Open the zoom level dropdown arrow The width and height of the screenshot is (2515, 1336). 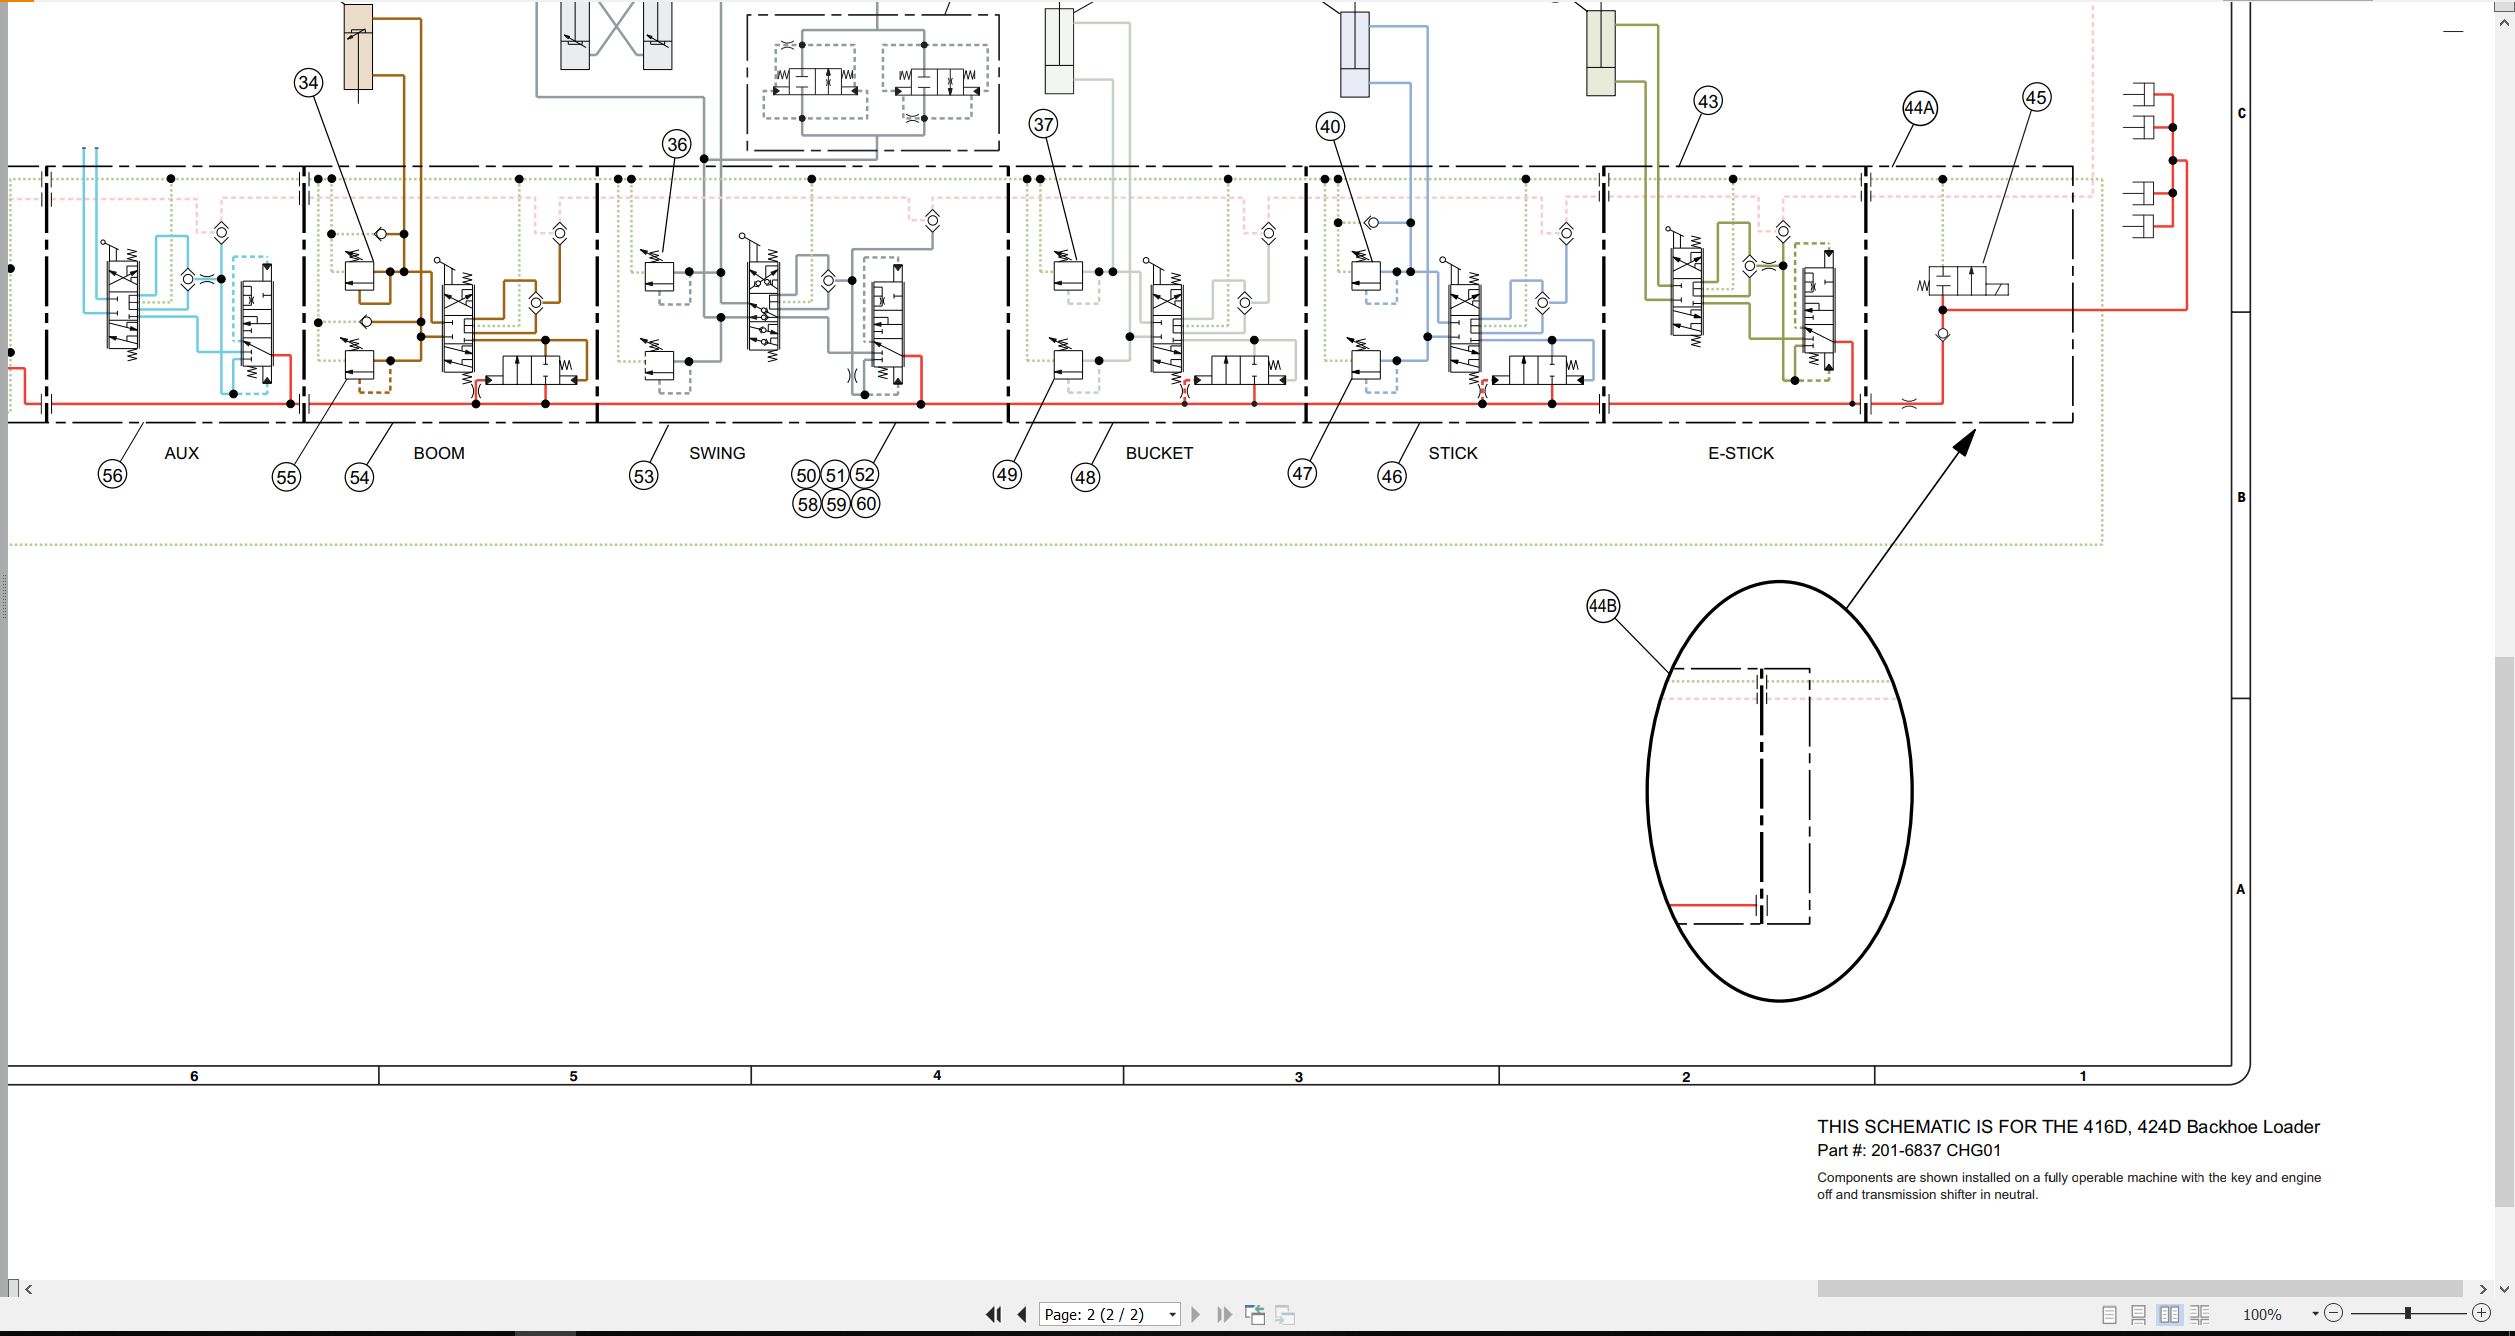coord(2315,1314)
